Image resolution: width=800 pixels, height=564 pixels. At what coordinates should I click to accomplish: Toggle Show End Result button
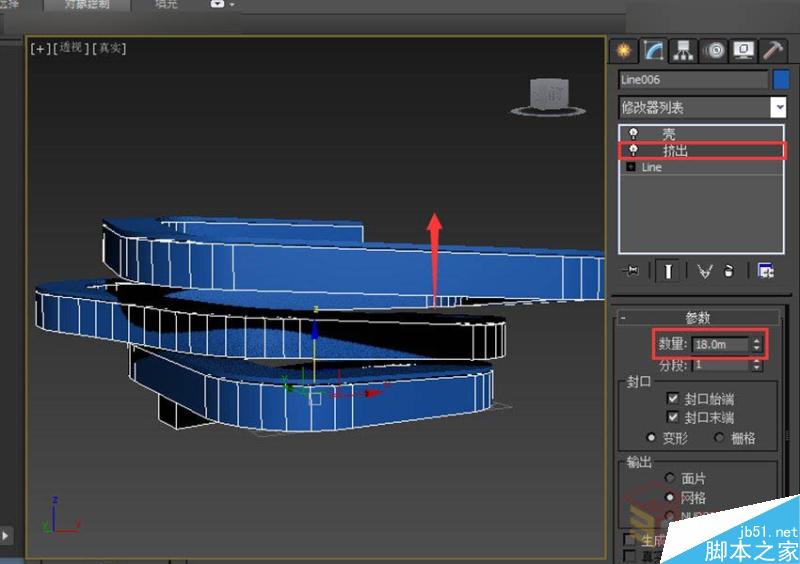pyautogui.click(x=665, y=271)
